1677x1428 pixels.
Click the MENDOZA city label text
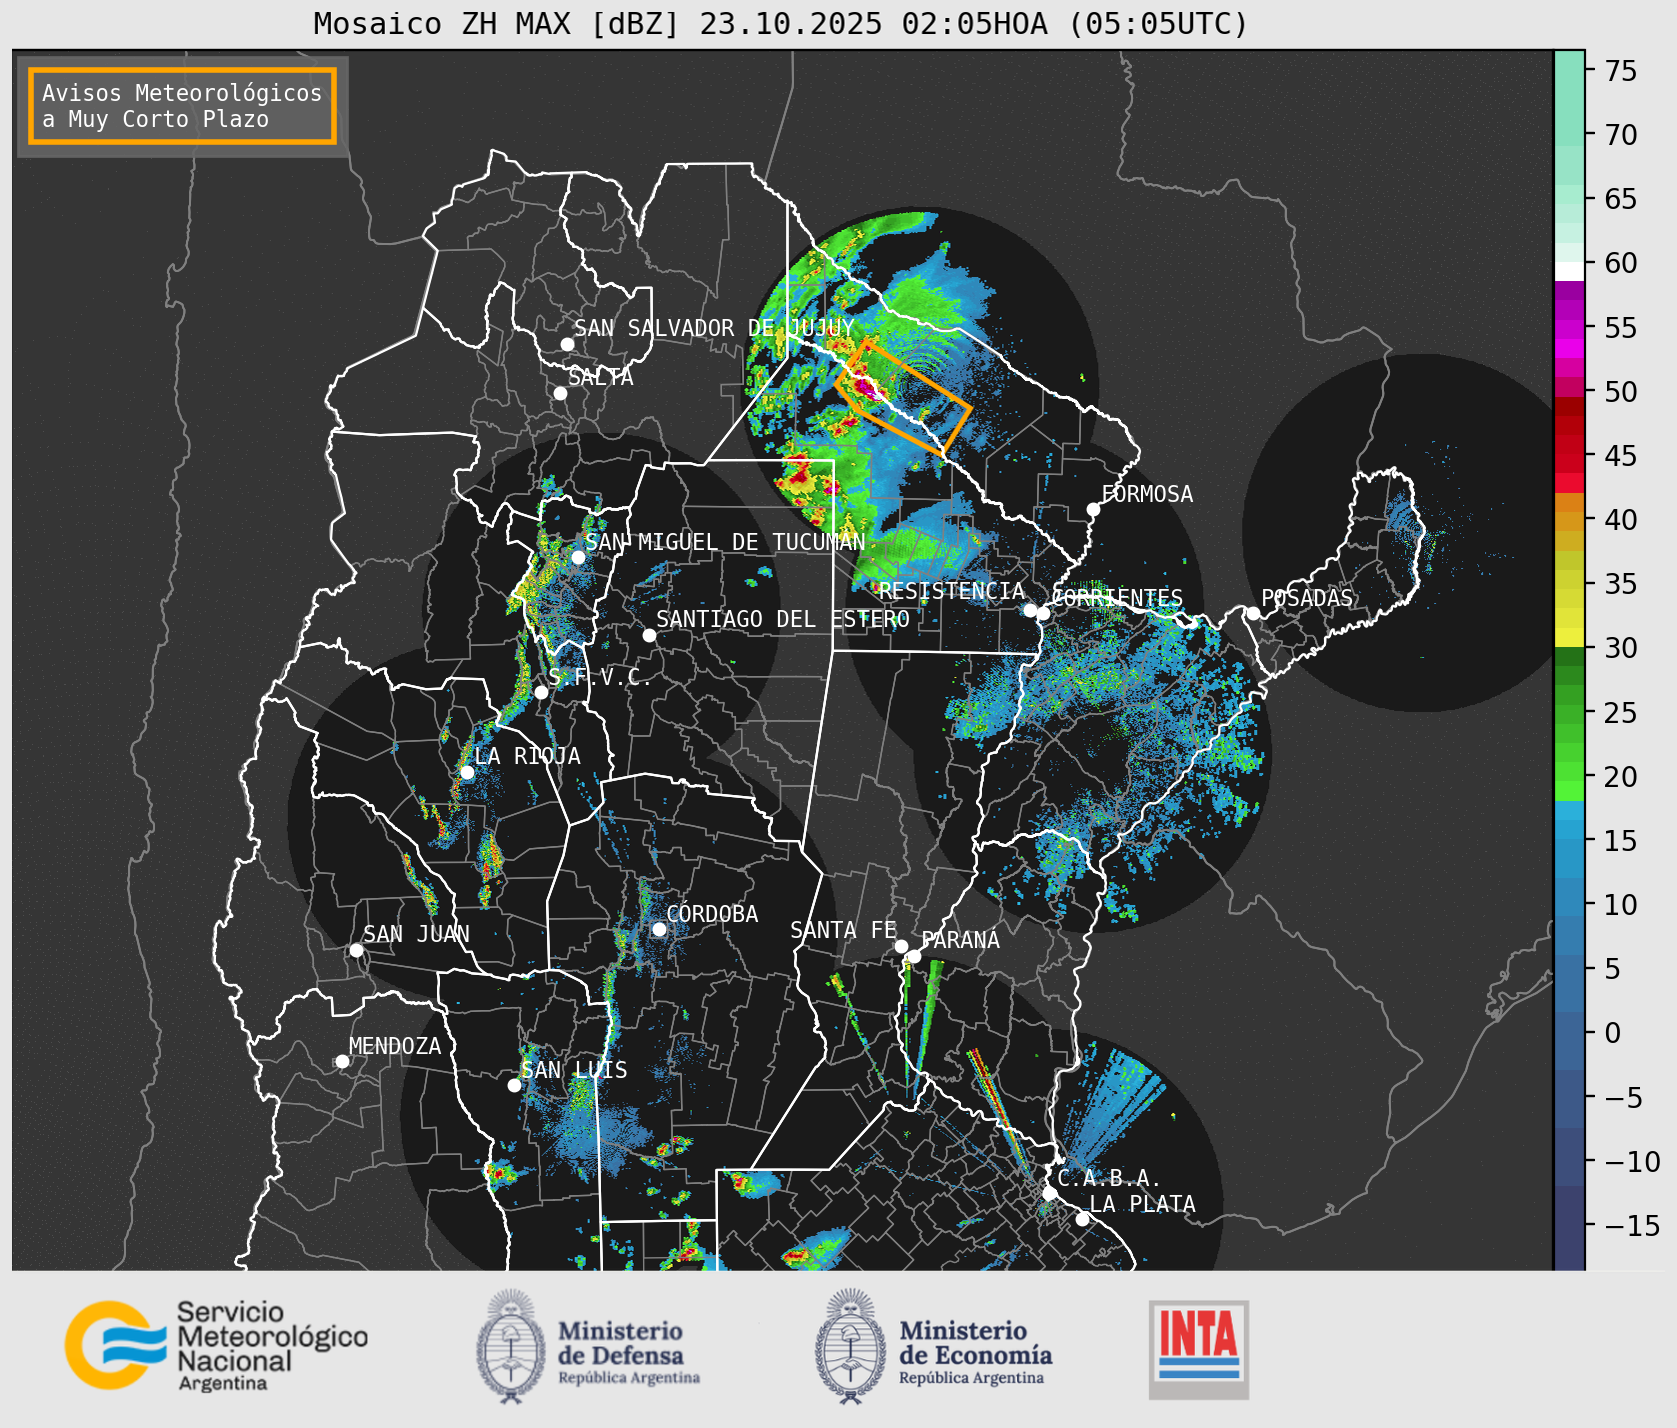tap(395, 1046)
